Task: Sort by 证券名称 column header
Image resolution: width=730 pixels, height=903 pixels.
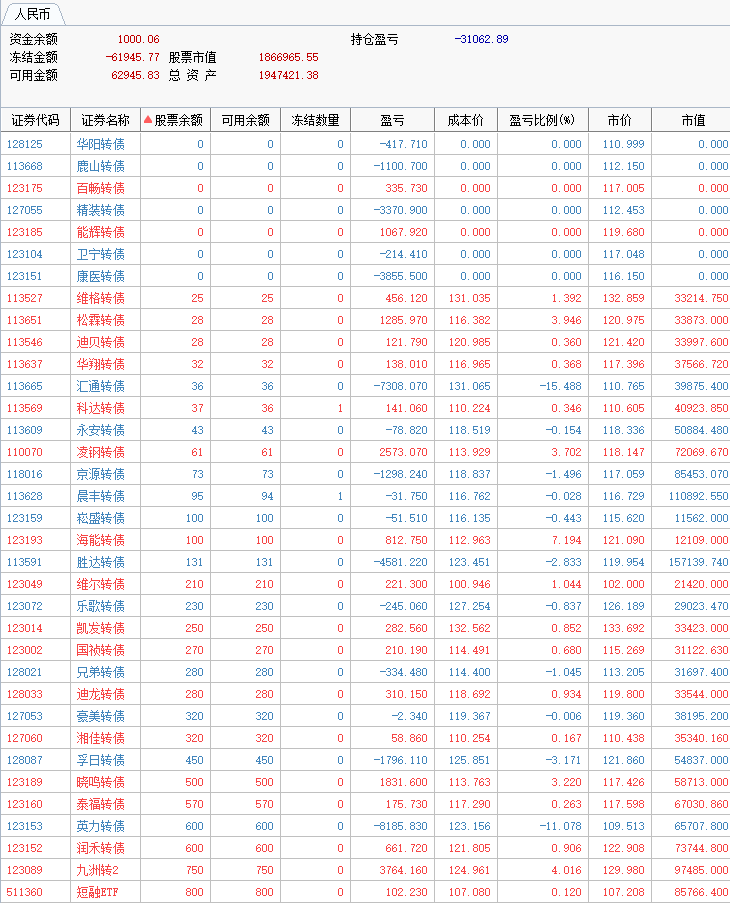Action: tap(105, 120)
